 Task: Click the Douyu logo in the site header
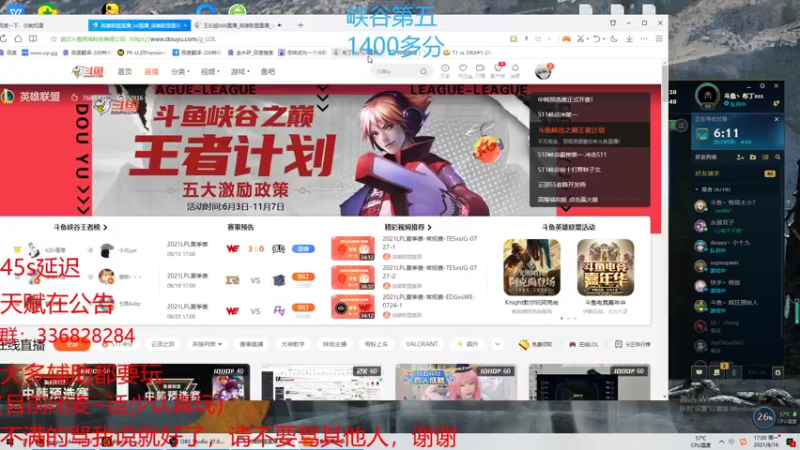[x=88, y=72]
